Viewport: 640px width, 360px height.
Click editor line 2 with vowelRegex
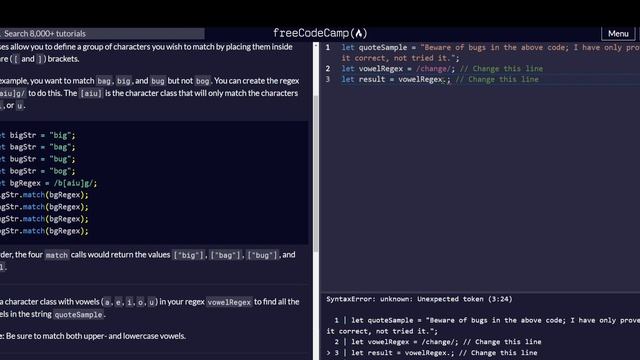(442, 69)
